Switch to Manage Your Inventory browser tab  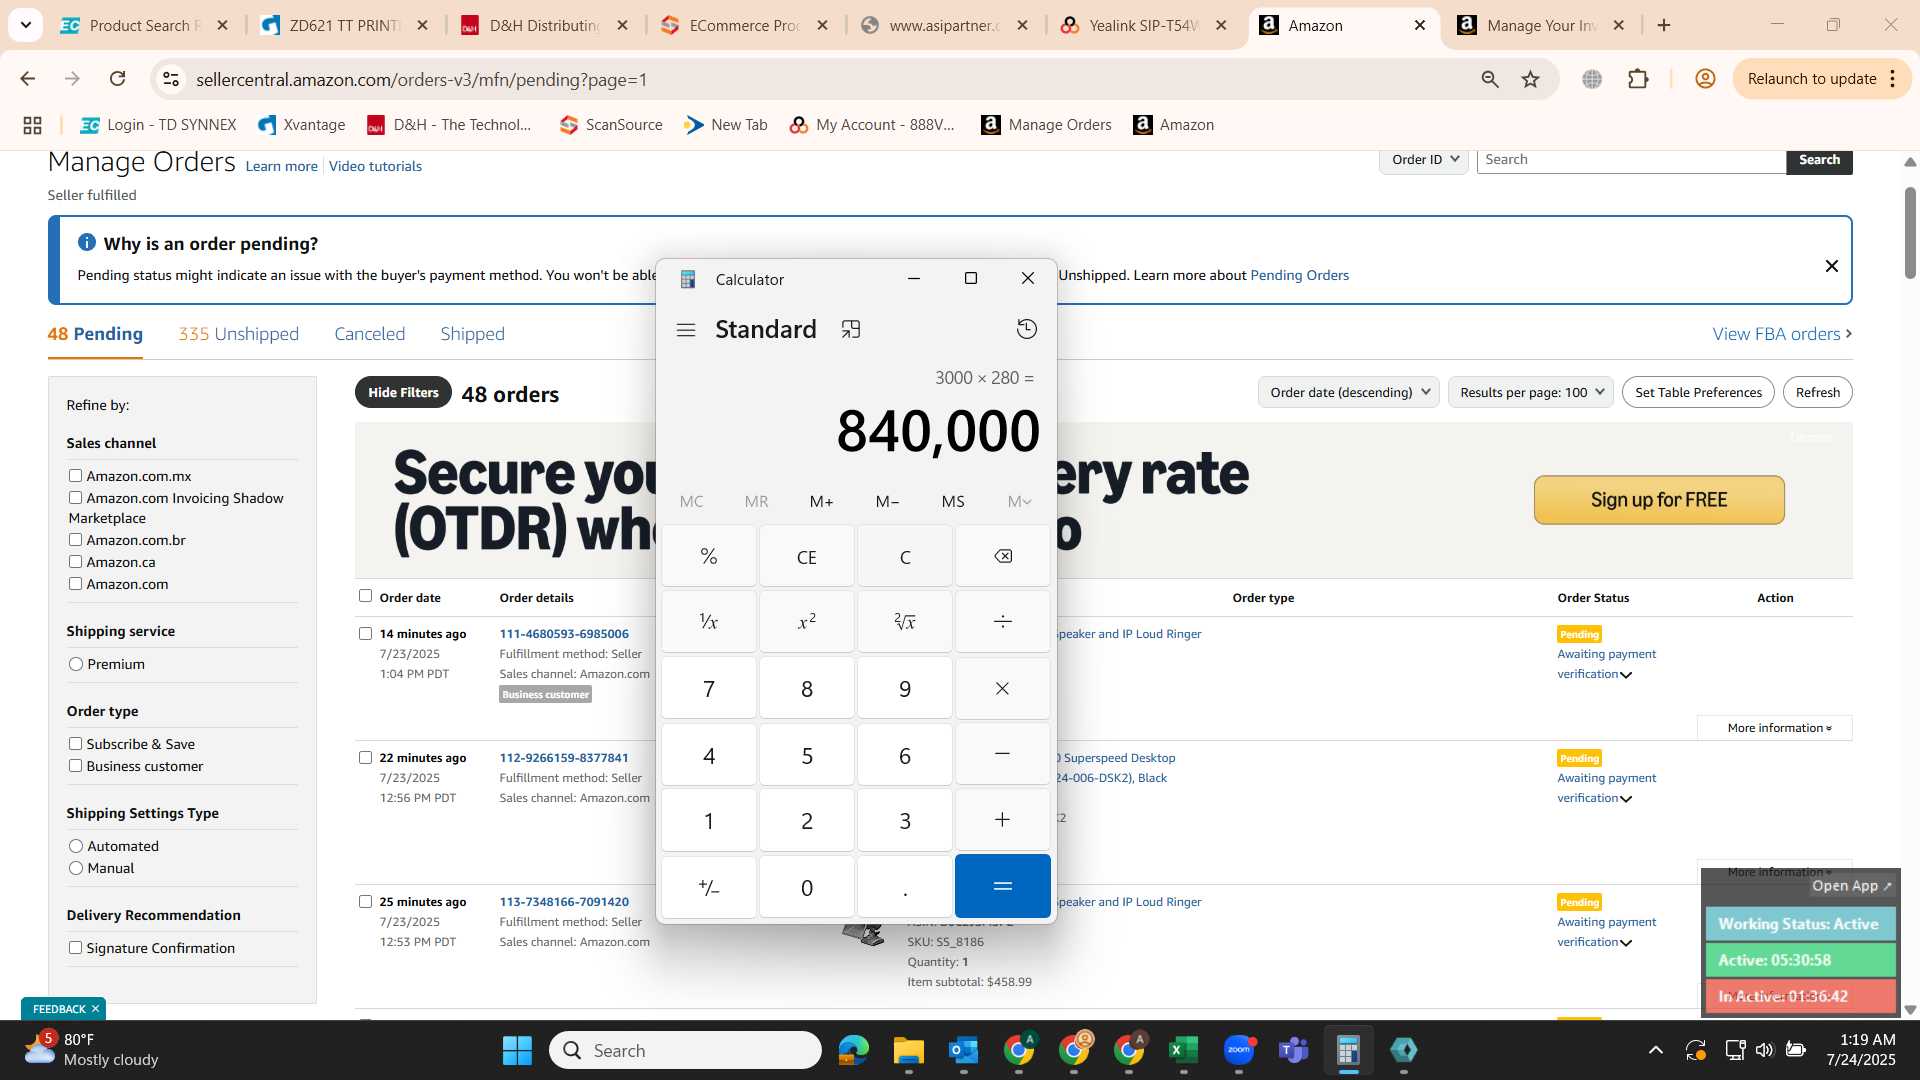[x=1540, y=25]
